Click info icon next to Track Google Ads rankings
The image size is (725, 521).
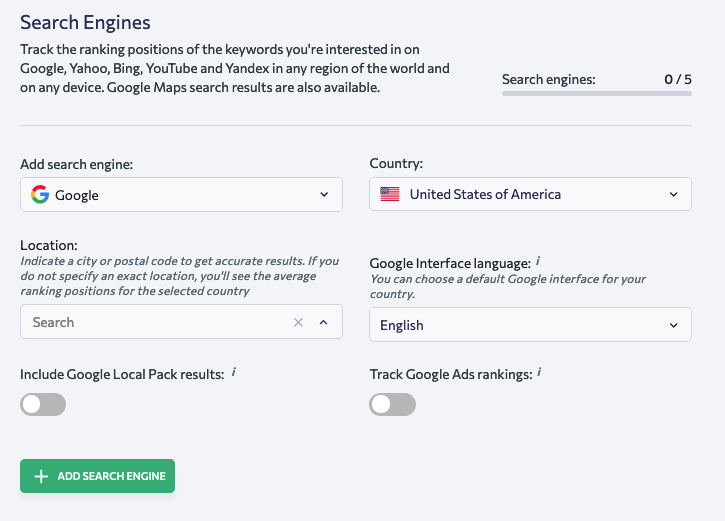point(539,372)
